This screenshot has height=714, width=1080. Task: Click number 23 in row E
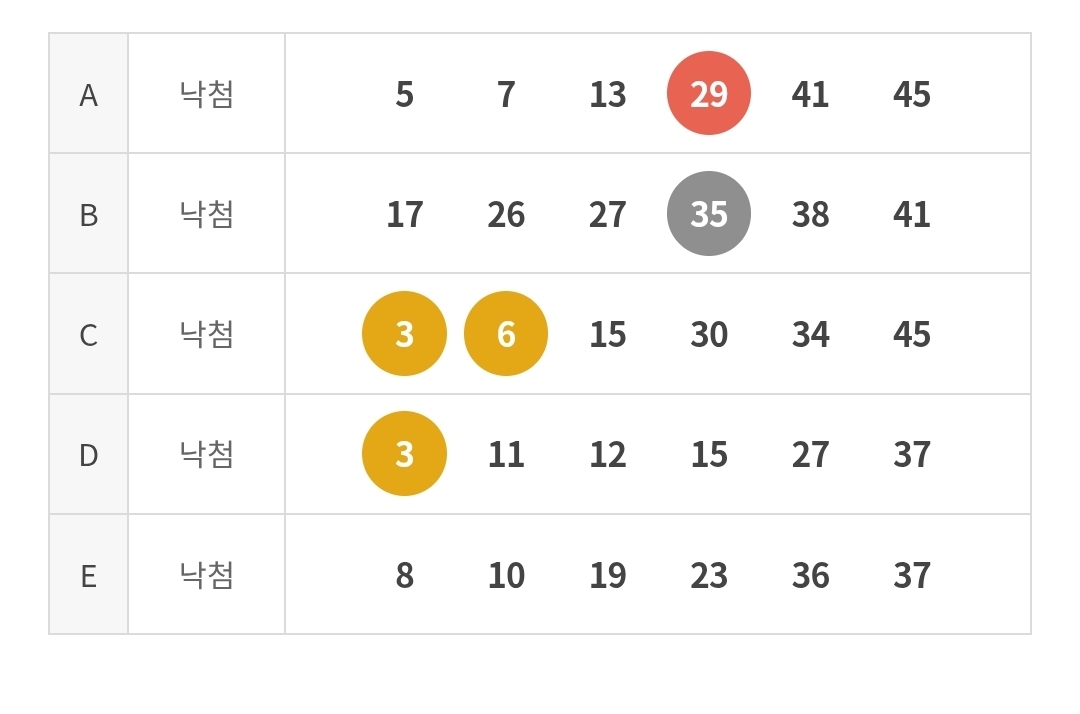click(x=708, y=575)
